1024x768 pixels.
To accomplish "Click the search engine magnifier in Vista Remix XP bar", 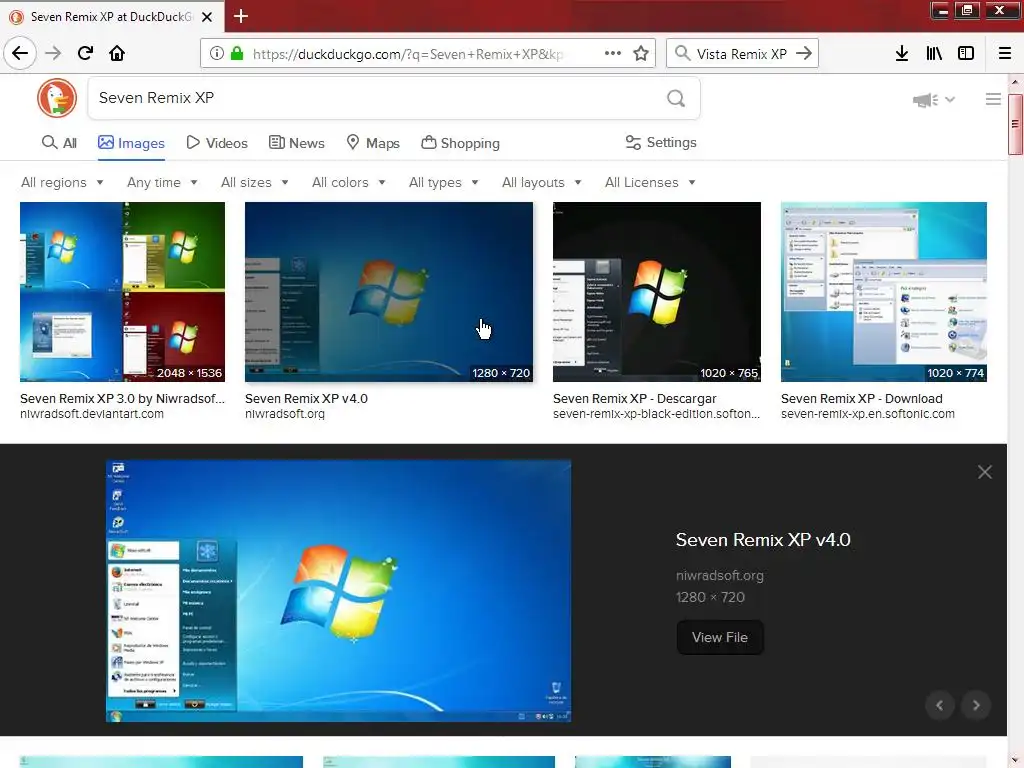I will (x=682, y=54).
